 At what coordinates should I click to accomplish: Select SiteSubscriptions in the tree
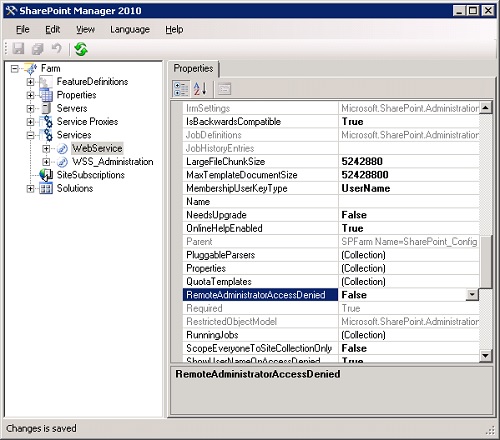[91, 175]
